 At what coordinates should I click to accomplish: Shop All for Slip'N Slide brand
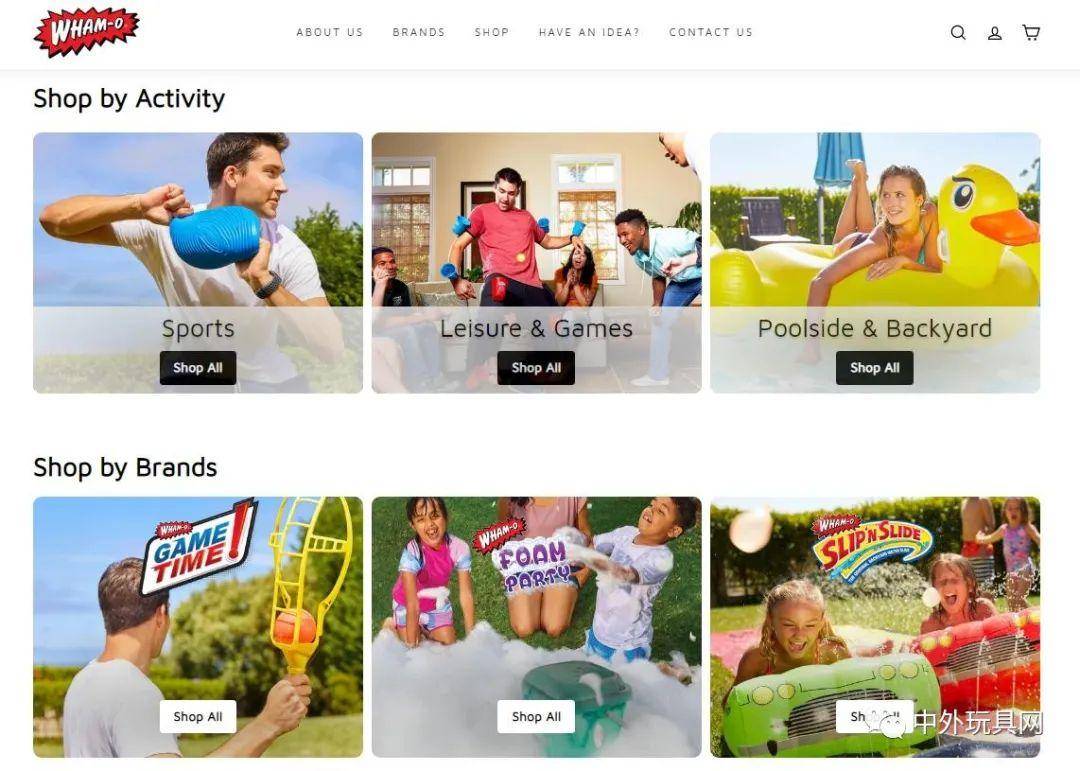click(875, 717)
